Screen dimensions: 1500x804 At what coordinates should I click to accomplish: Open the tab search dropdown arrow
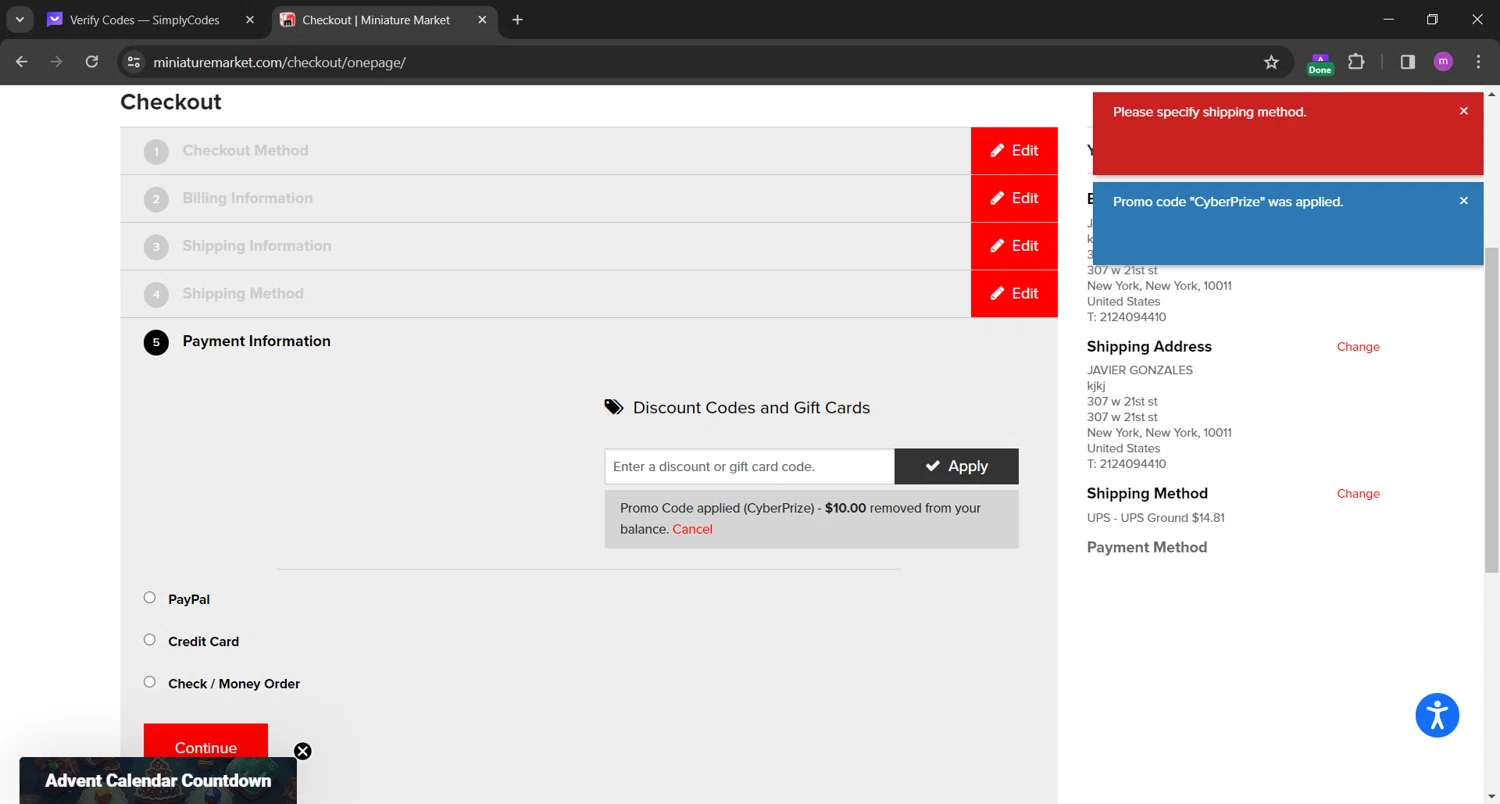[19, 20]
